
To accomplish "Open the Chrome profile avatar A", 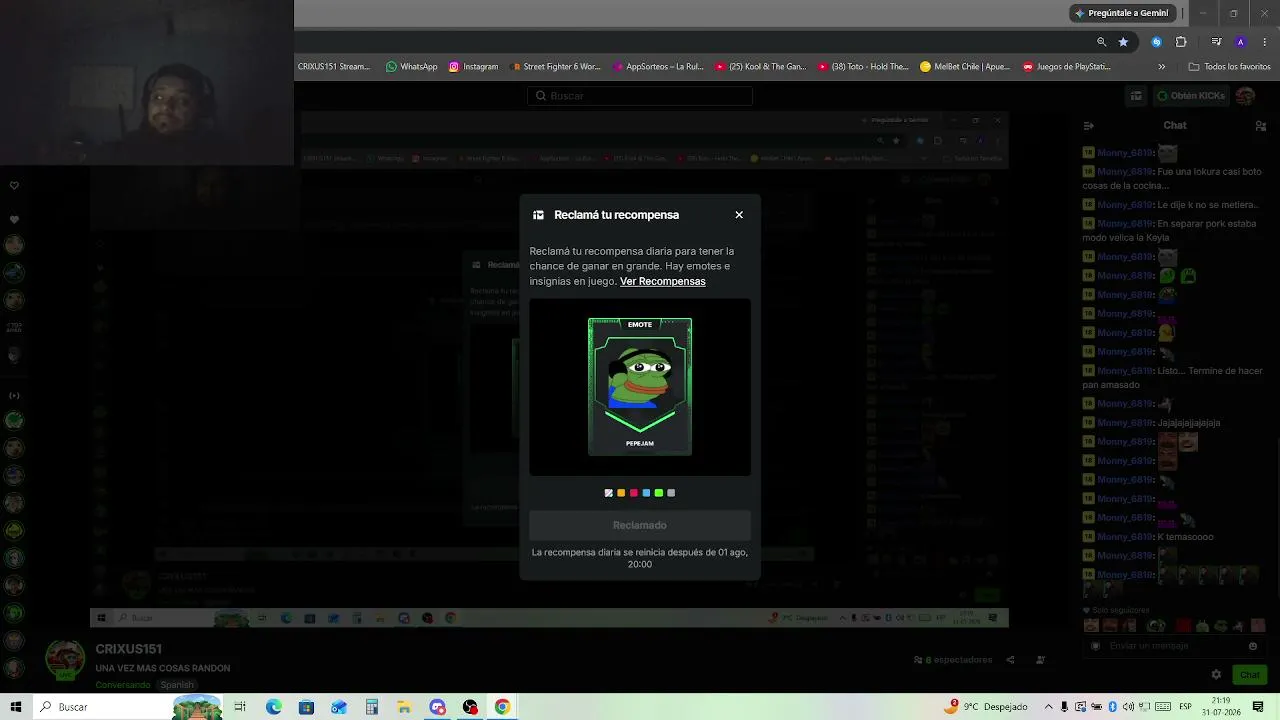I will 1241,42.
